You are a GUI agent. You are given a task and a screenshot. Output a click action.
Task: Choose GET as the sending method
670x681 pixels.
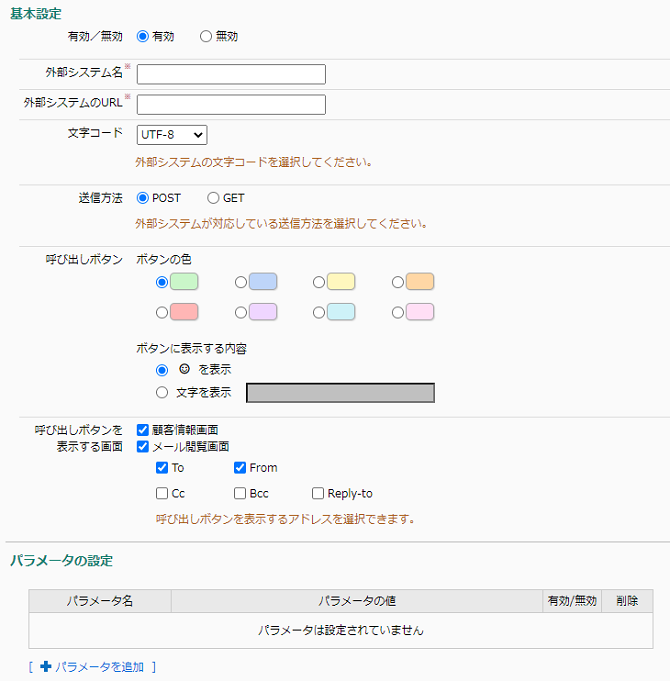tap(213, 198)
